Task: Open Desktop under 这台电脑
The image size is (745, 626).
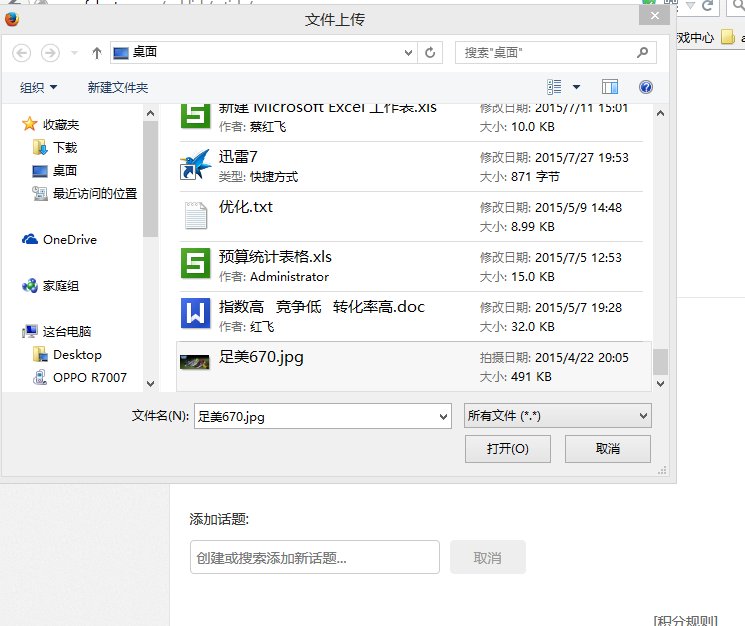Action: click(77, 355)
